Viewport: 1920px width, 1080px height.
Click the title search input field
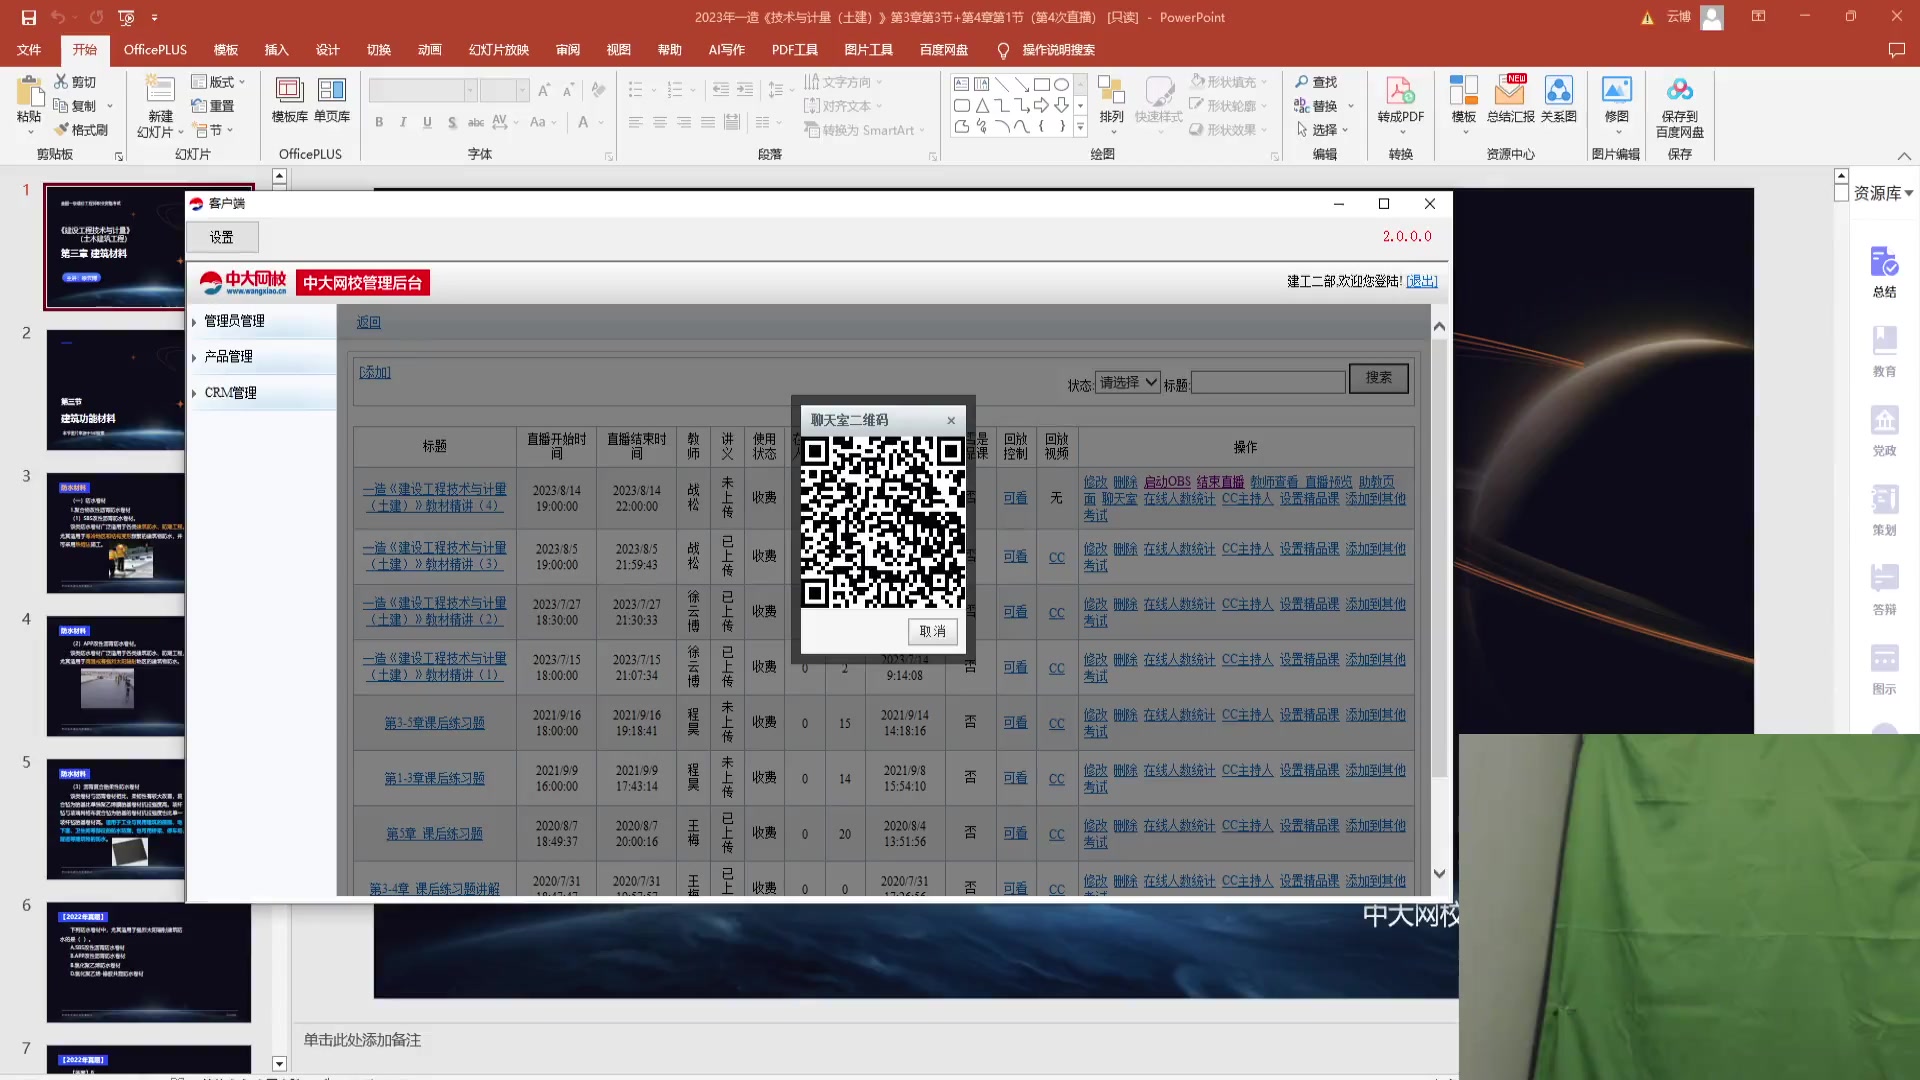pos(1268,383)
